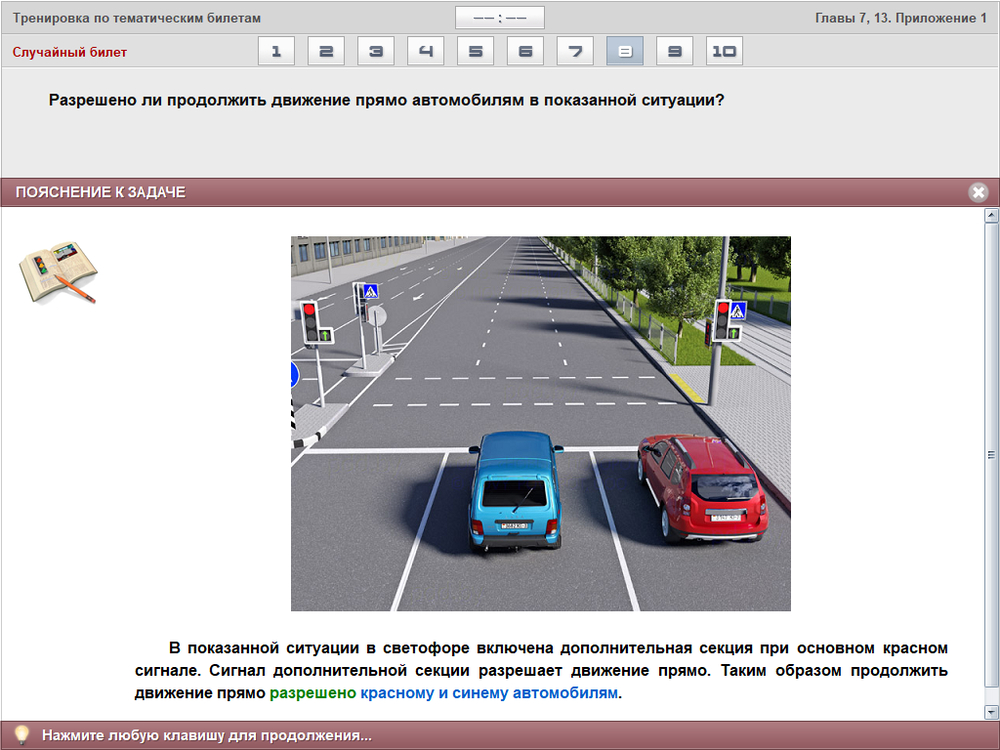Click the 'Случайный билет' label
Viewport: 1000px width, 750px height.
(x=70, y=52)
